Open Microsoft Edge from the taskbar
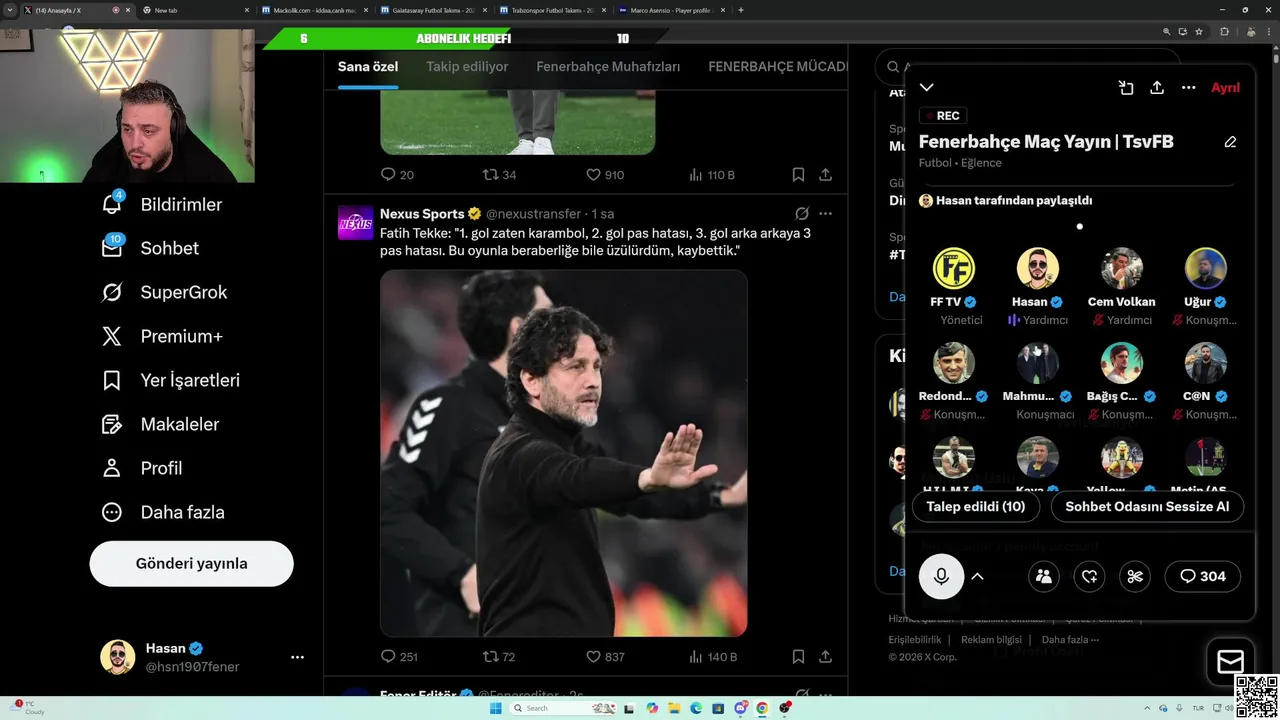 (x=696, y=708)
